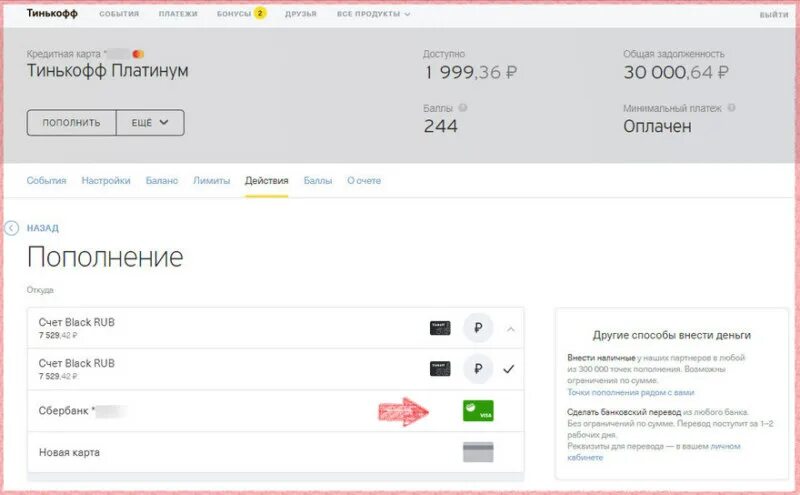Click the Оплачен minimum payment status

(657, 126)
